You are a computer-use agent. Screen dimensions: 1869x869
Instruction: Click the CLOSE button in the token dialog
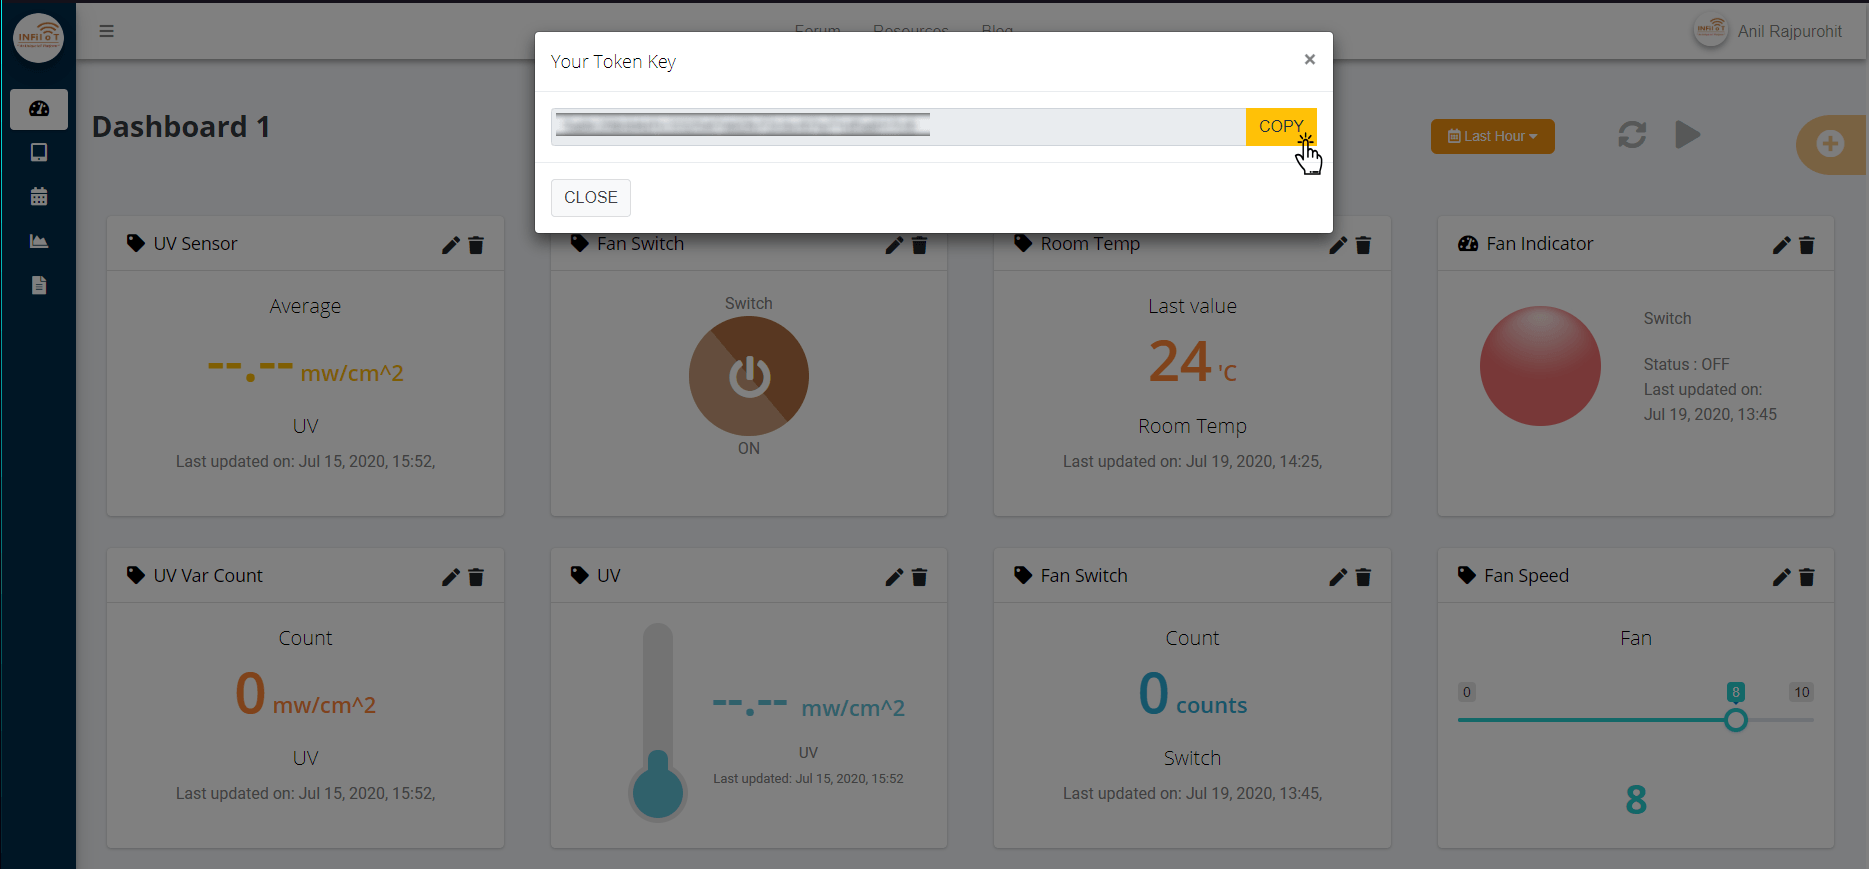[591, 197]
